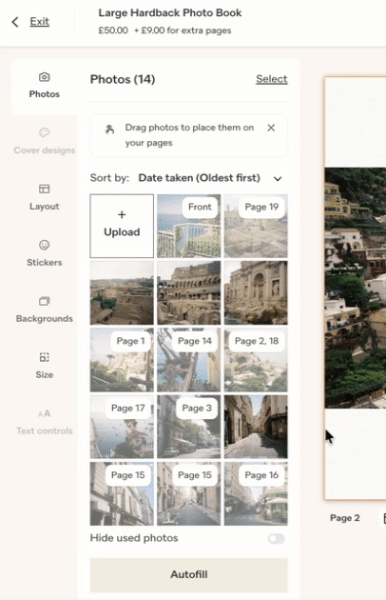Viewport: 386px width, 600px height.
Task: Click the Large Hardback Photo Book title
Action: pyautogui.click(x=170, y=13)
